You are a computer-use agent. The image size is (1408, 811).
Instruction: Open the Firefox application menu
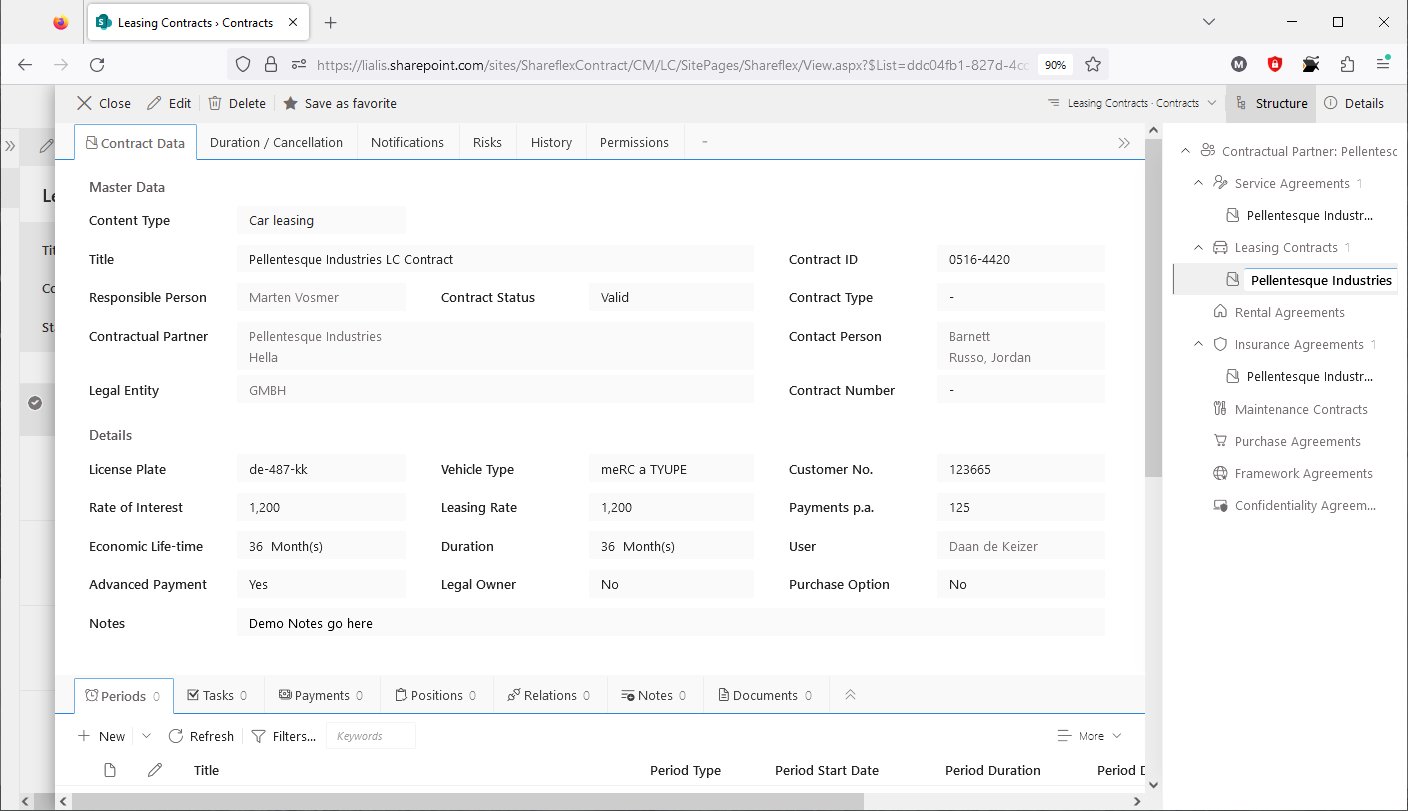[1383, 64]
